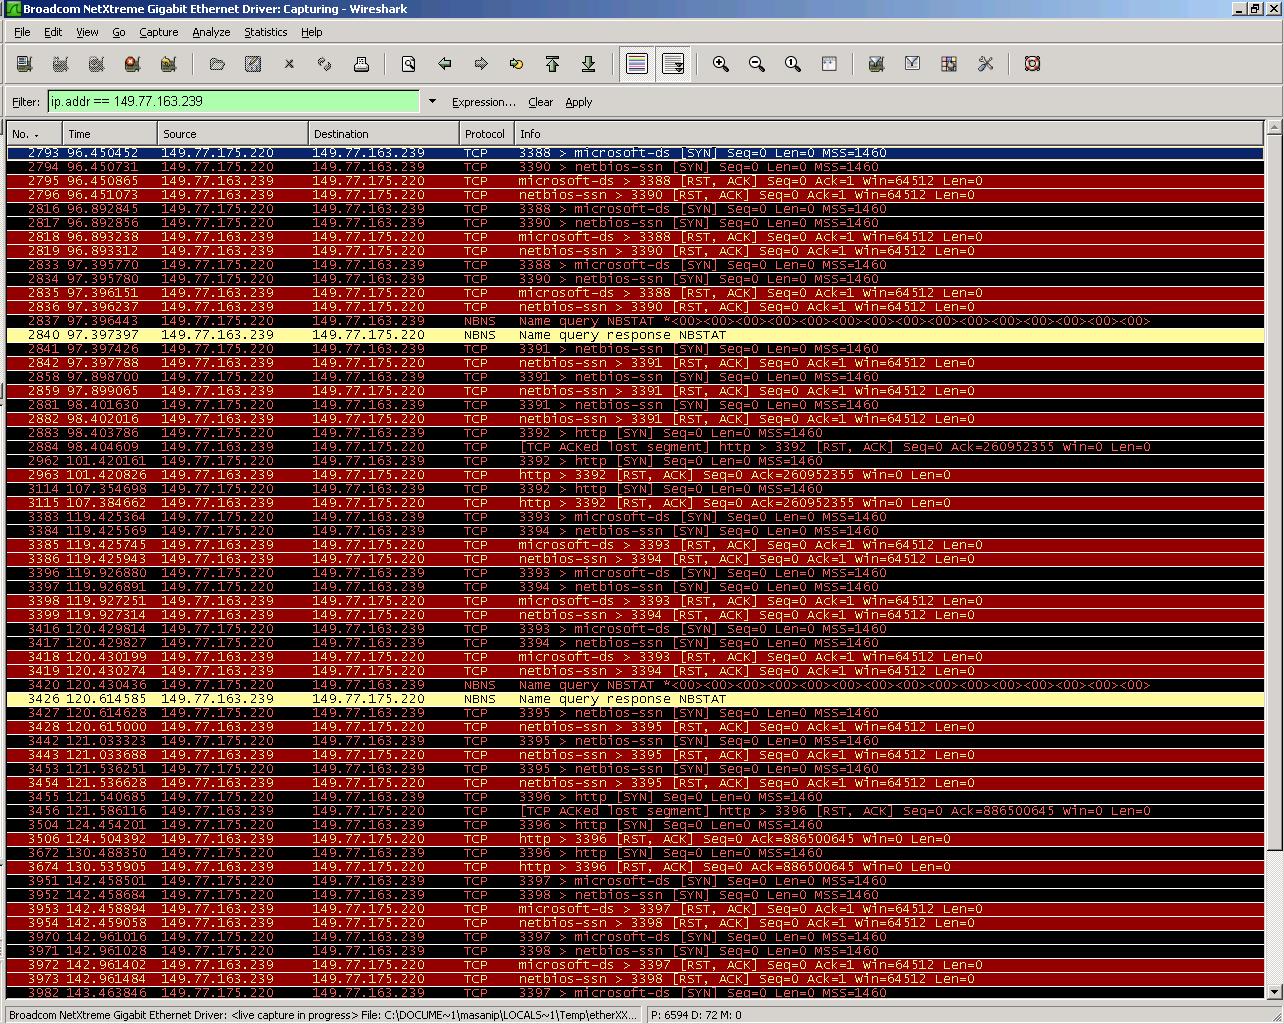Select packet 3420 Name query NBSTAT row

pyautogui.click(x=635, y=685)
